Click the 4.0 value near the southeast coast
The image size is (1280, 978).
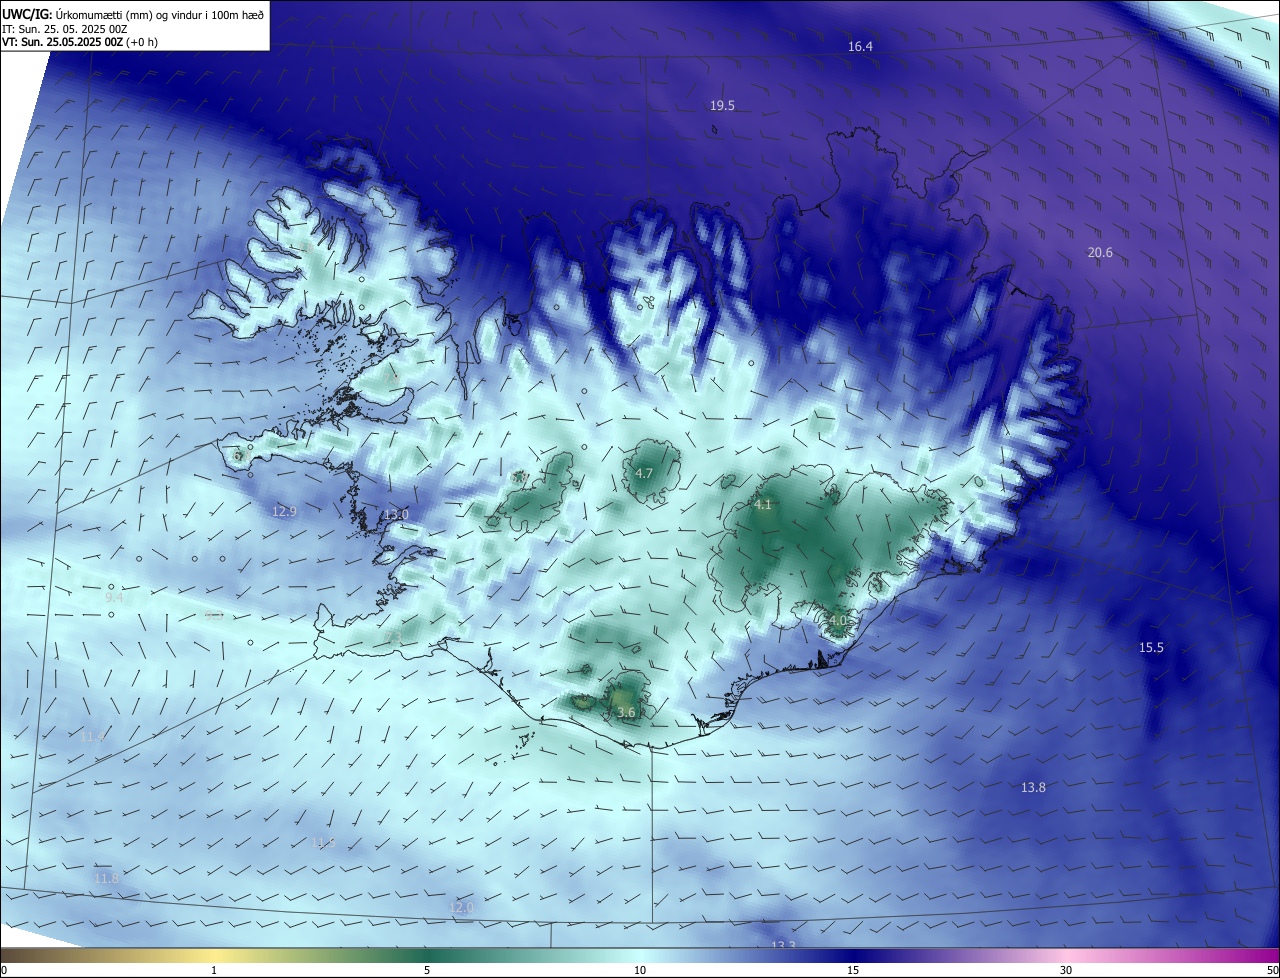point(838,620)
